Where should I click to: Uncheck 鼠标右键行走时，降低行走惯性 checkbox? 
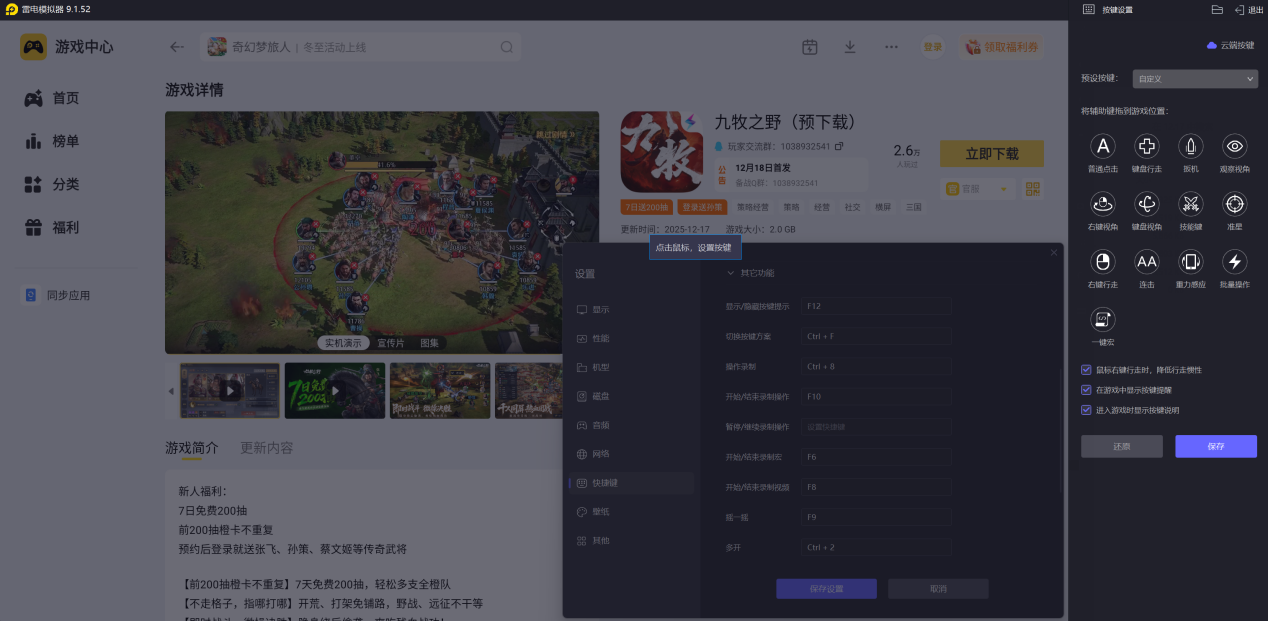click(x=1087, y=370)
